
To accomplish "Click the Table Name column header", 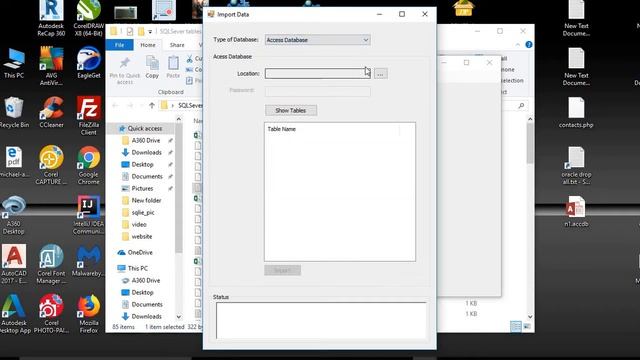I will click(x=282, y=129).
